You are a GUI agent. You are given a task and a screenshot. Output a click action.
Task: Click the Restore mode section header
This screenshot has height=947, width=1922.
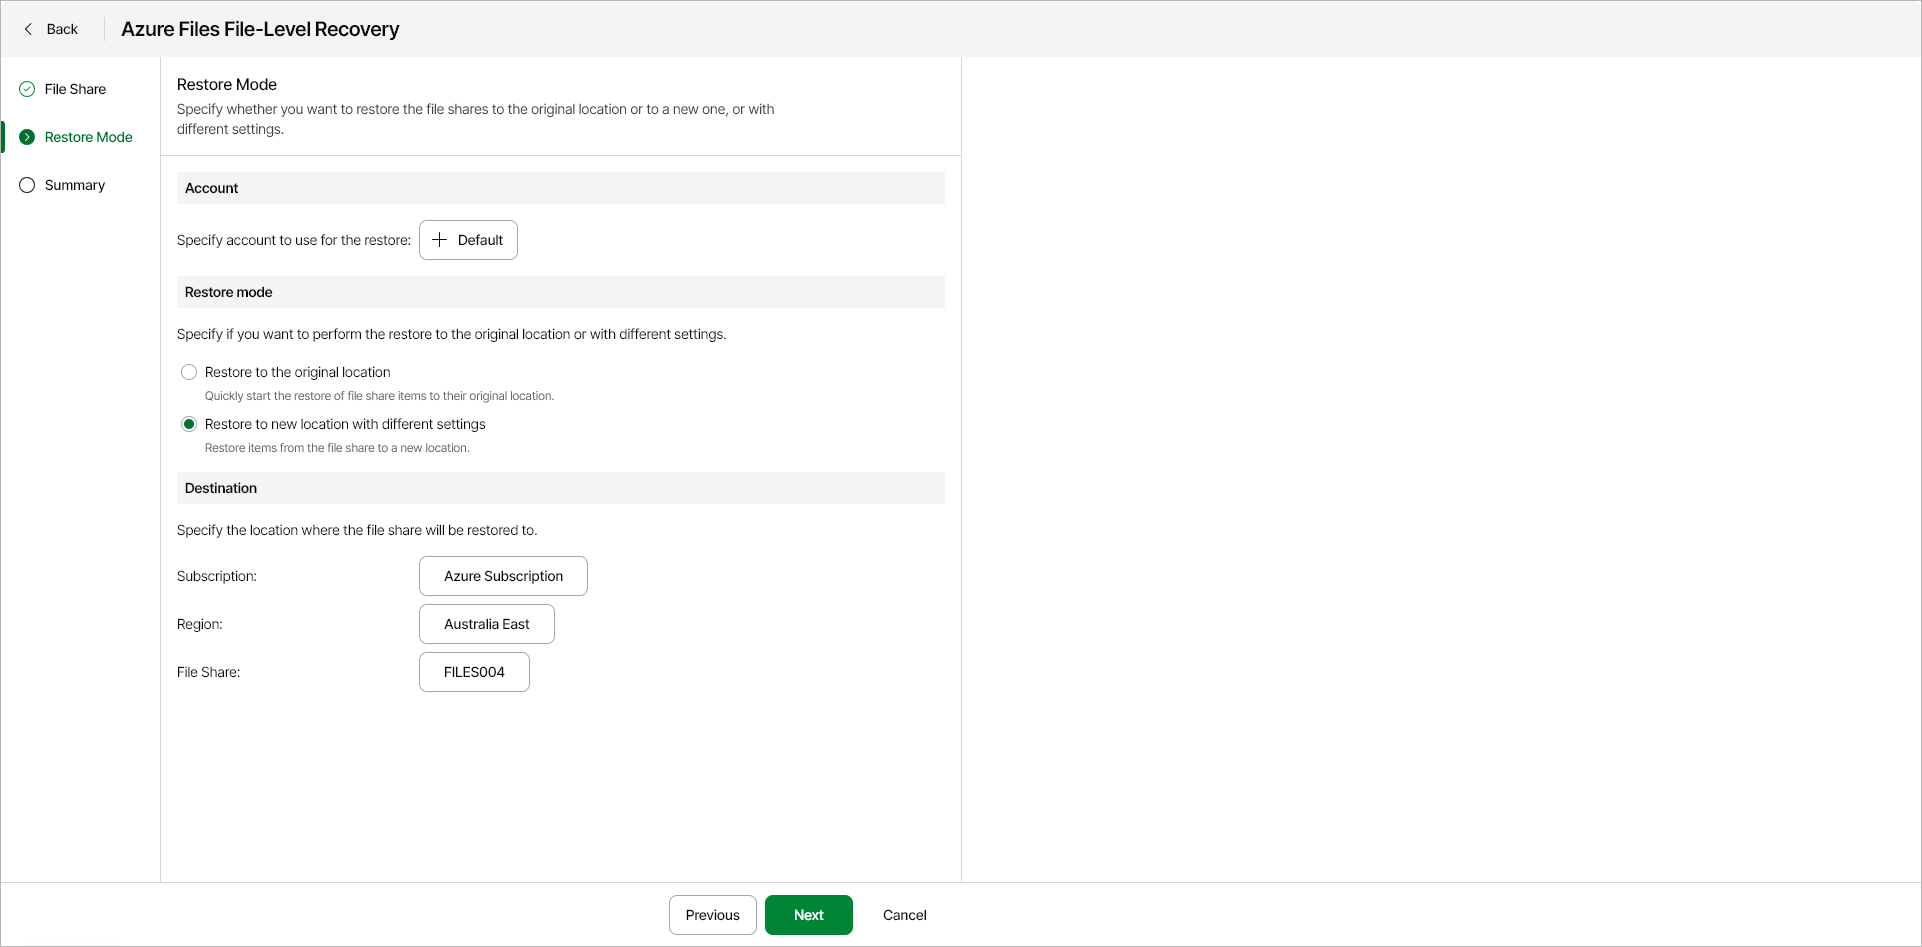pos(228,292)
